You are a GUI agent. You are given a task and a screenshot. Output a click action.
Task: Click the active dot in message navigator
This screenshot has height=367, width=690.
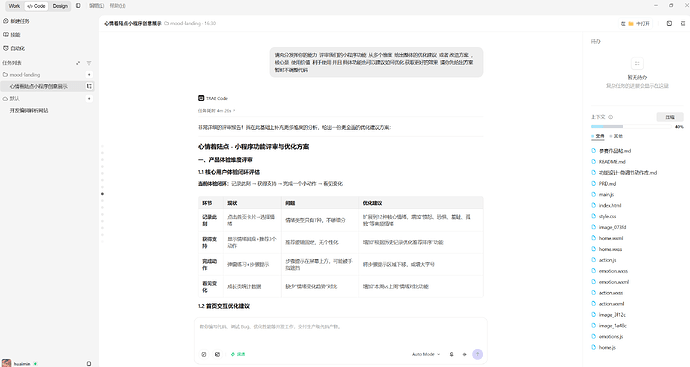pyautogui.click(x=103, y=194)
